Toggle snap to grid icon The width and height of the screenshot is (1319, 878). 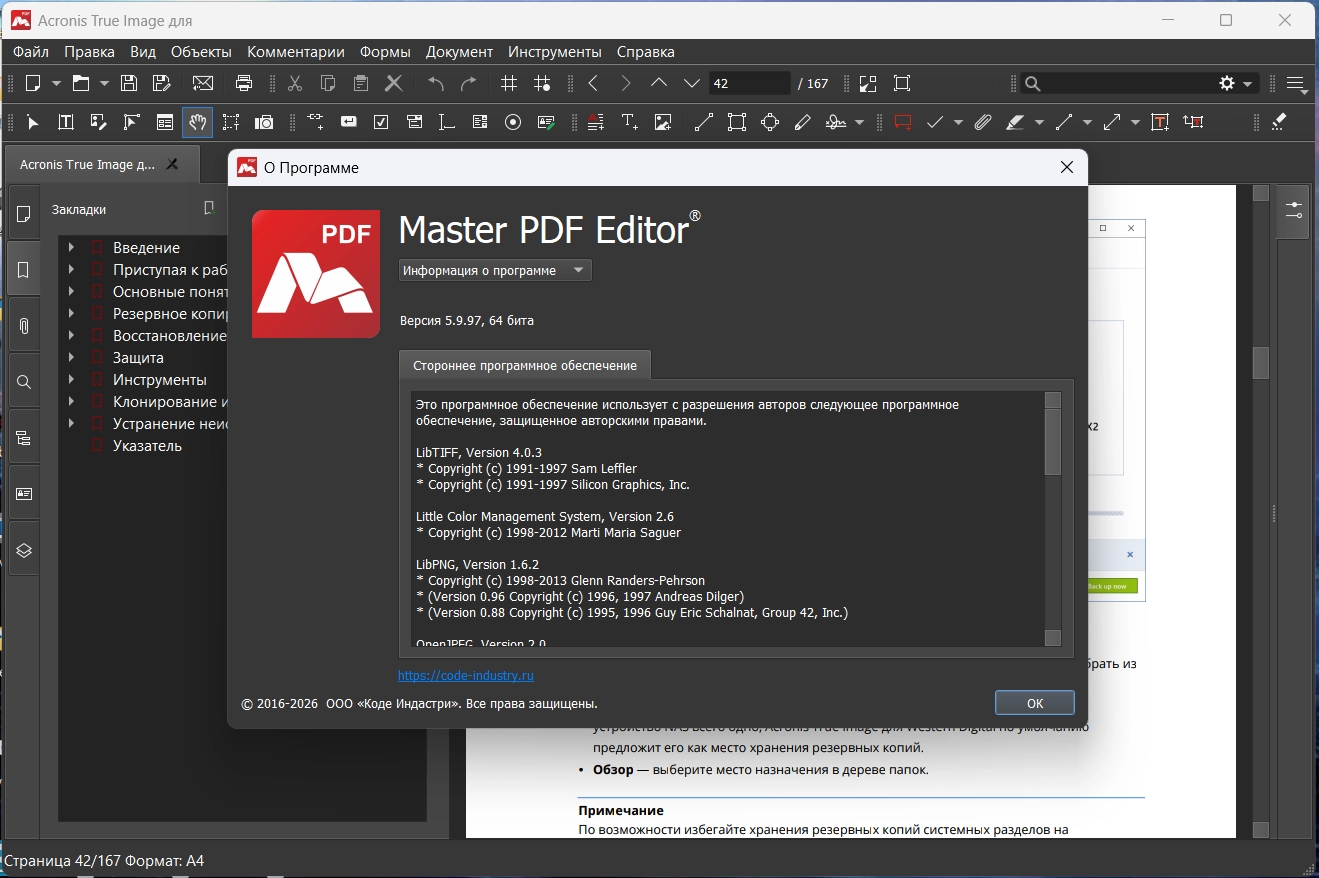tap(542, 84)
